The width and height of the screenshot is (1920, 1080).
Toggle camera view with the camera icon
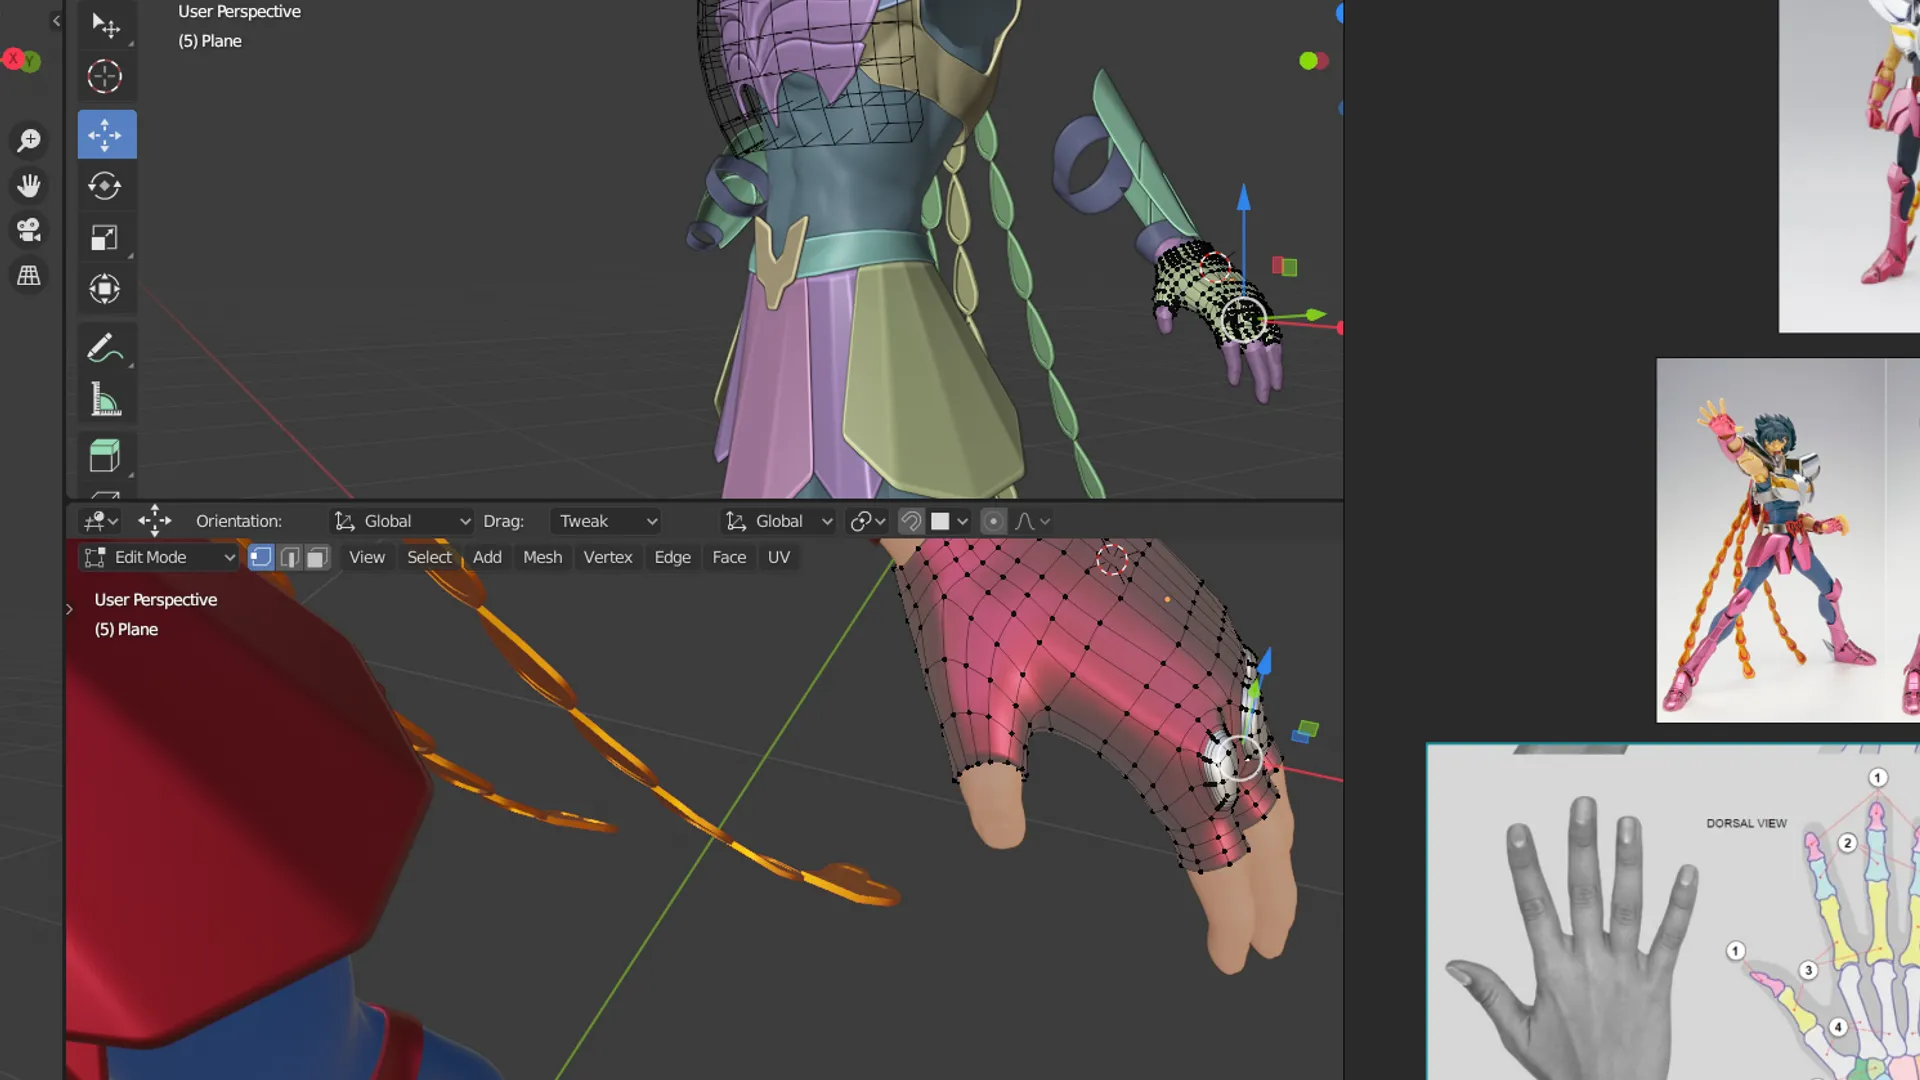pos(29,230)
